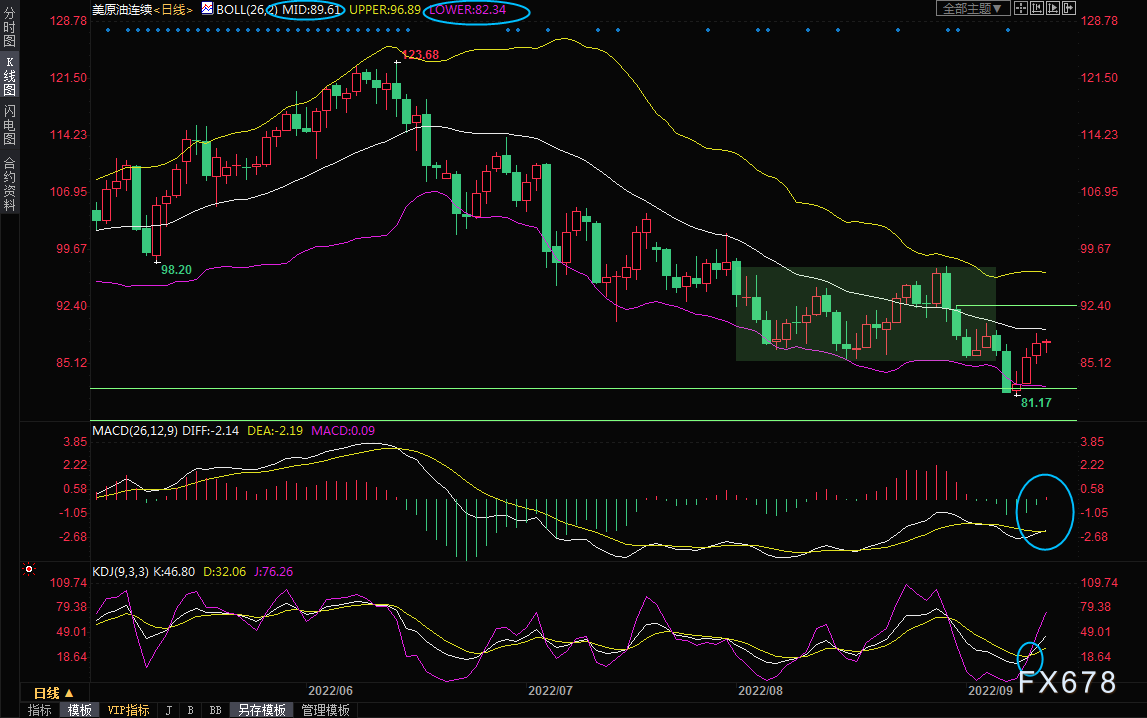1147x718 pixels.
Task: Click the 2022/08 date marker on timeline
Action: [761, 691]
